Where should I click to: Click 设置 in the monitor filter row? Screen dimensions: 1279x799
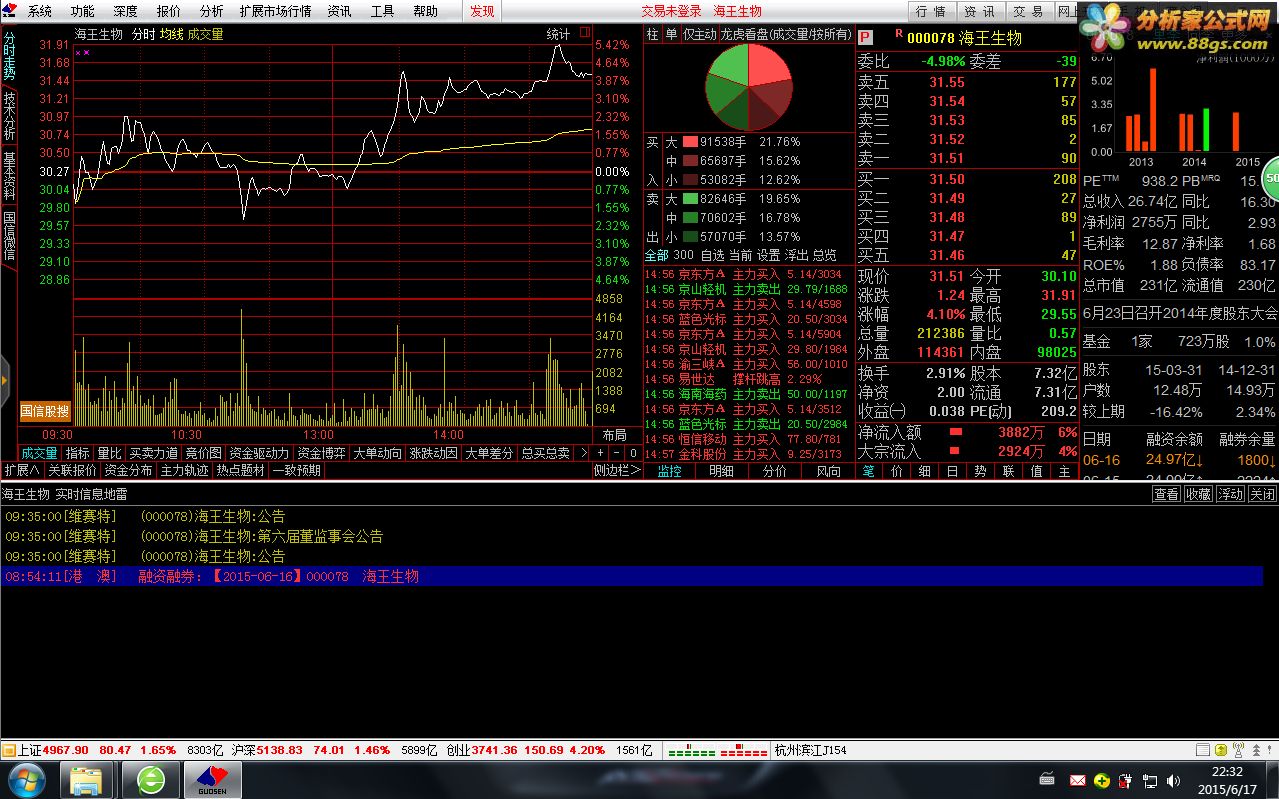(768, 255)
